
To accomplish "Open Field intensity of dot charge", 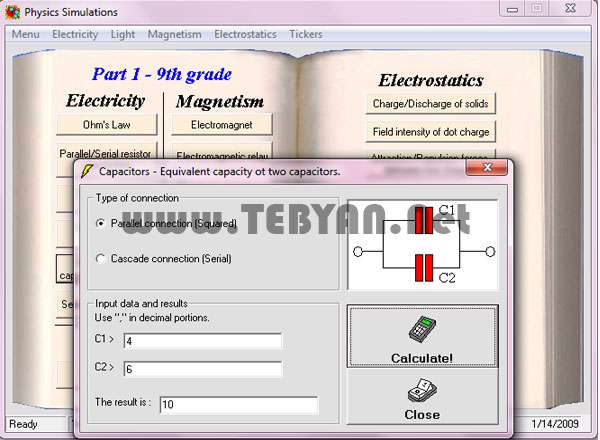I will [430, 132].
